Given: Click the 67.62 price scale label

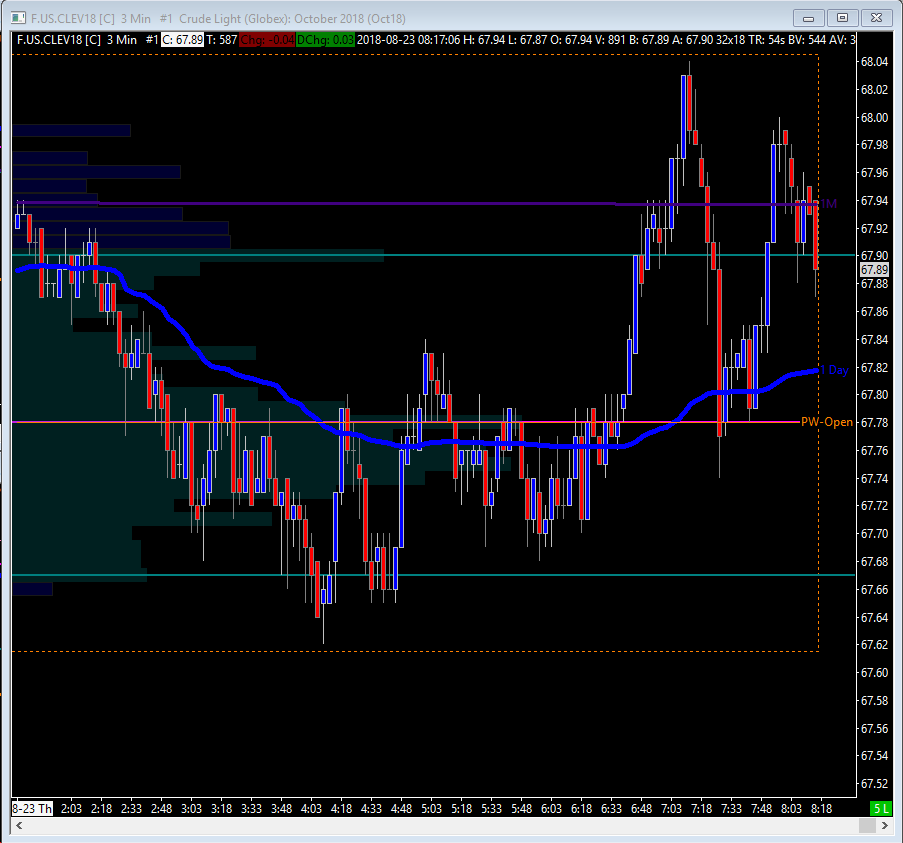Looking at the screenshot, I should pyautogui.click(x=874, y=645).
